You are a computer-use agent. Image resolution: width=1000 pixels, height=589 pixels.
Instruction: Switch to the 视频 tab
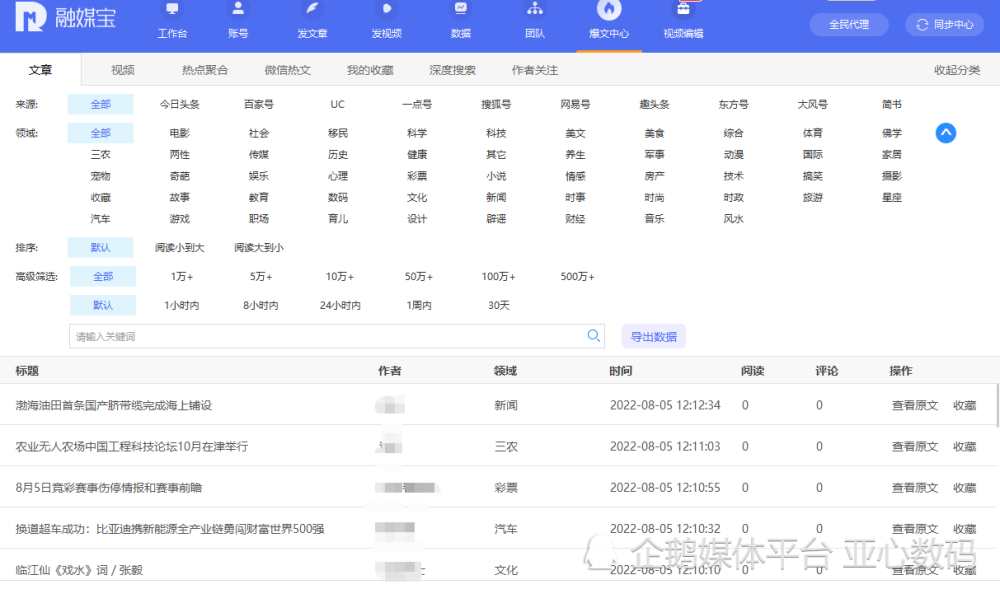coord(122,70)
